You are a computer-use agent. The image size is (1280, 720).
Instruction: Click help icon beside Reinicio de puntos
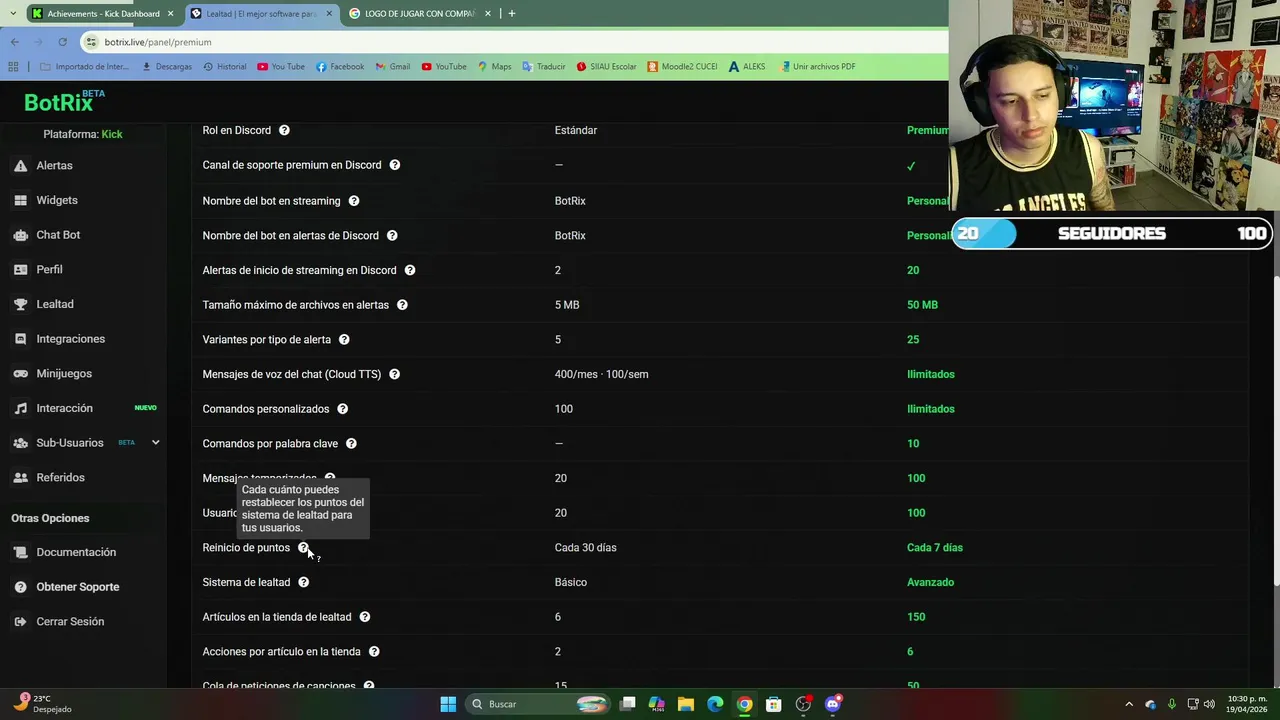point(303,548)
